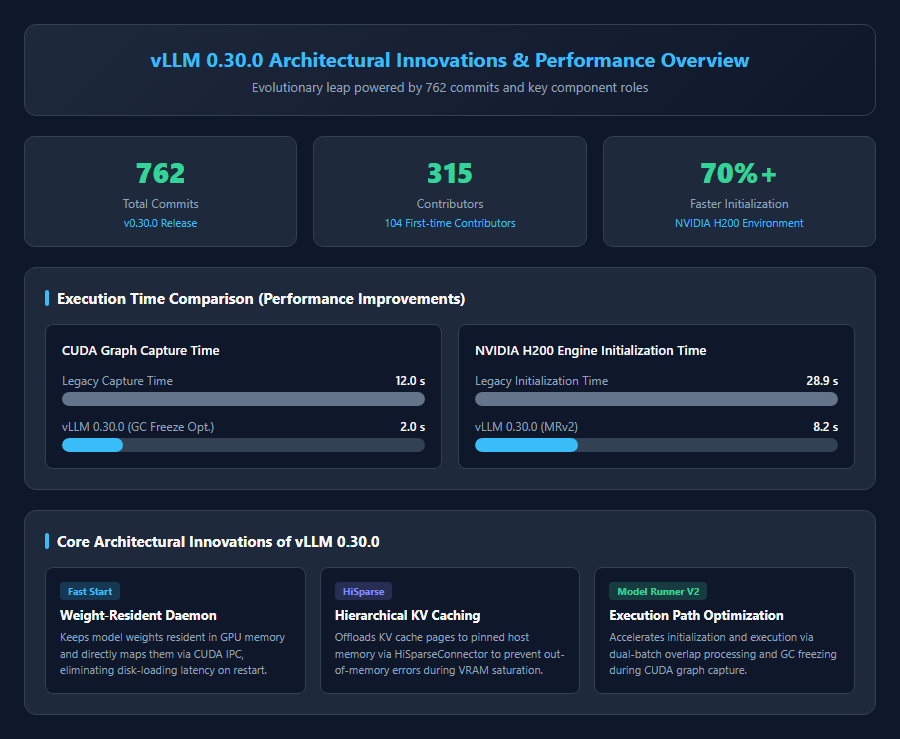Select the "CUDA Graph Capture Time" card title
This screenshot has height=739, width=900.
pos(141,351)
